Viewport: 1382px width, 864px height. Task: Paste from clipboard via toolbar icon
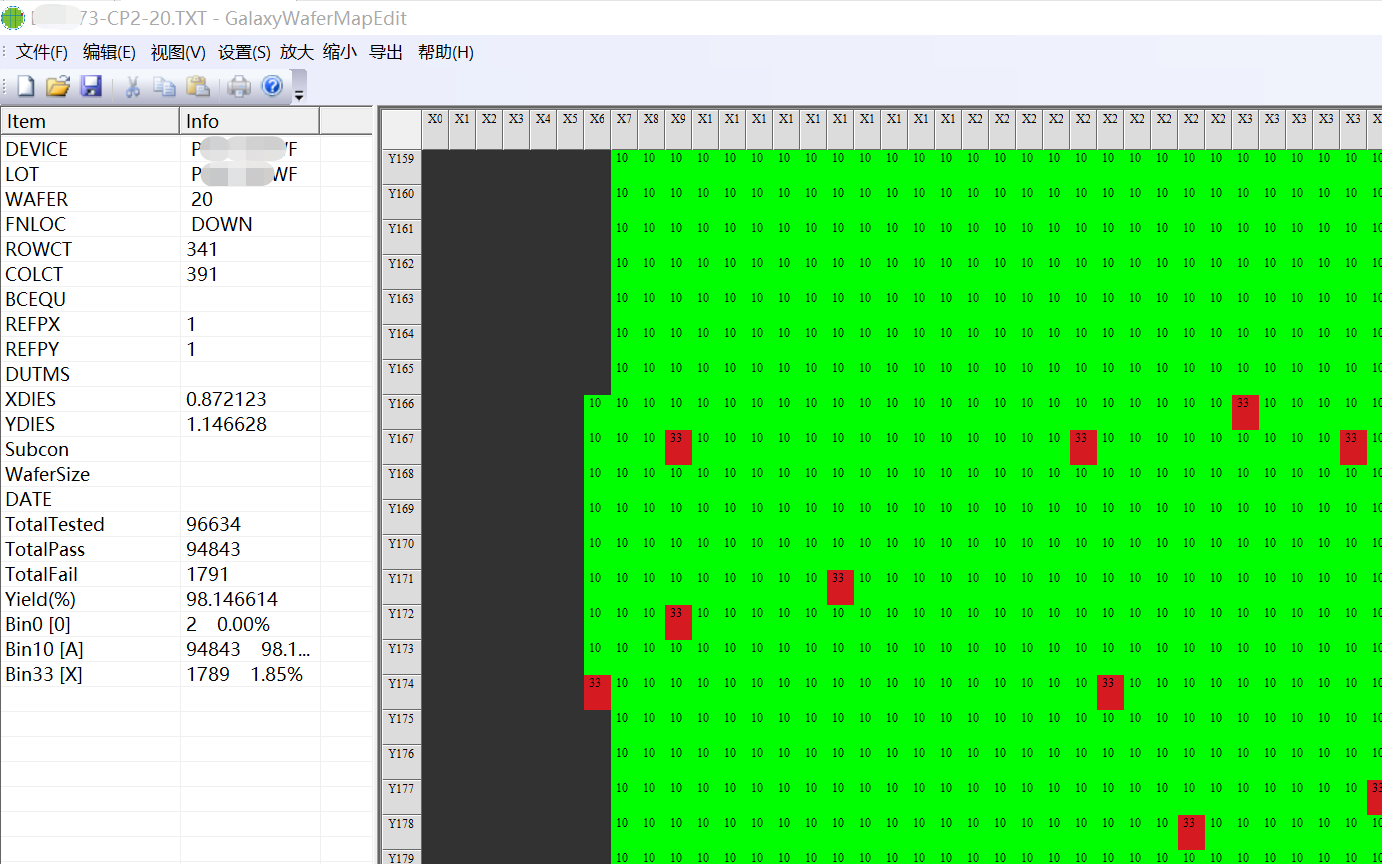pyautogui.click(x=199, y=86)
